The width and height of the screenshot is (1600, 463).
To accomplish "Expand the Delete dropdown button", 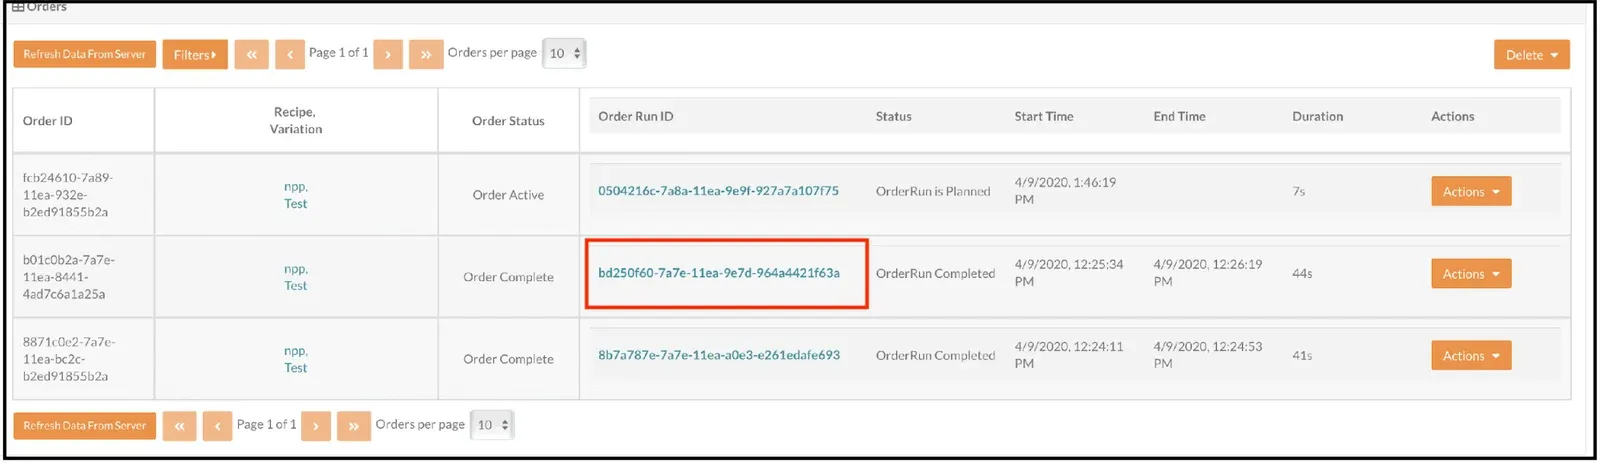I will [x=1531, y=55].
